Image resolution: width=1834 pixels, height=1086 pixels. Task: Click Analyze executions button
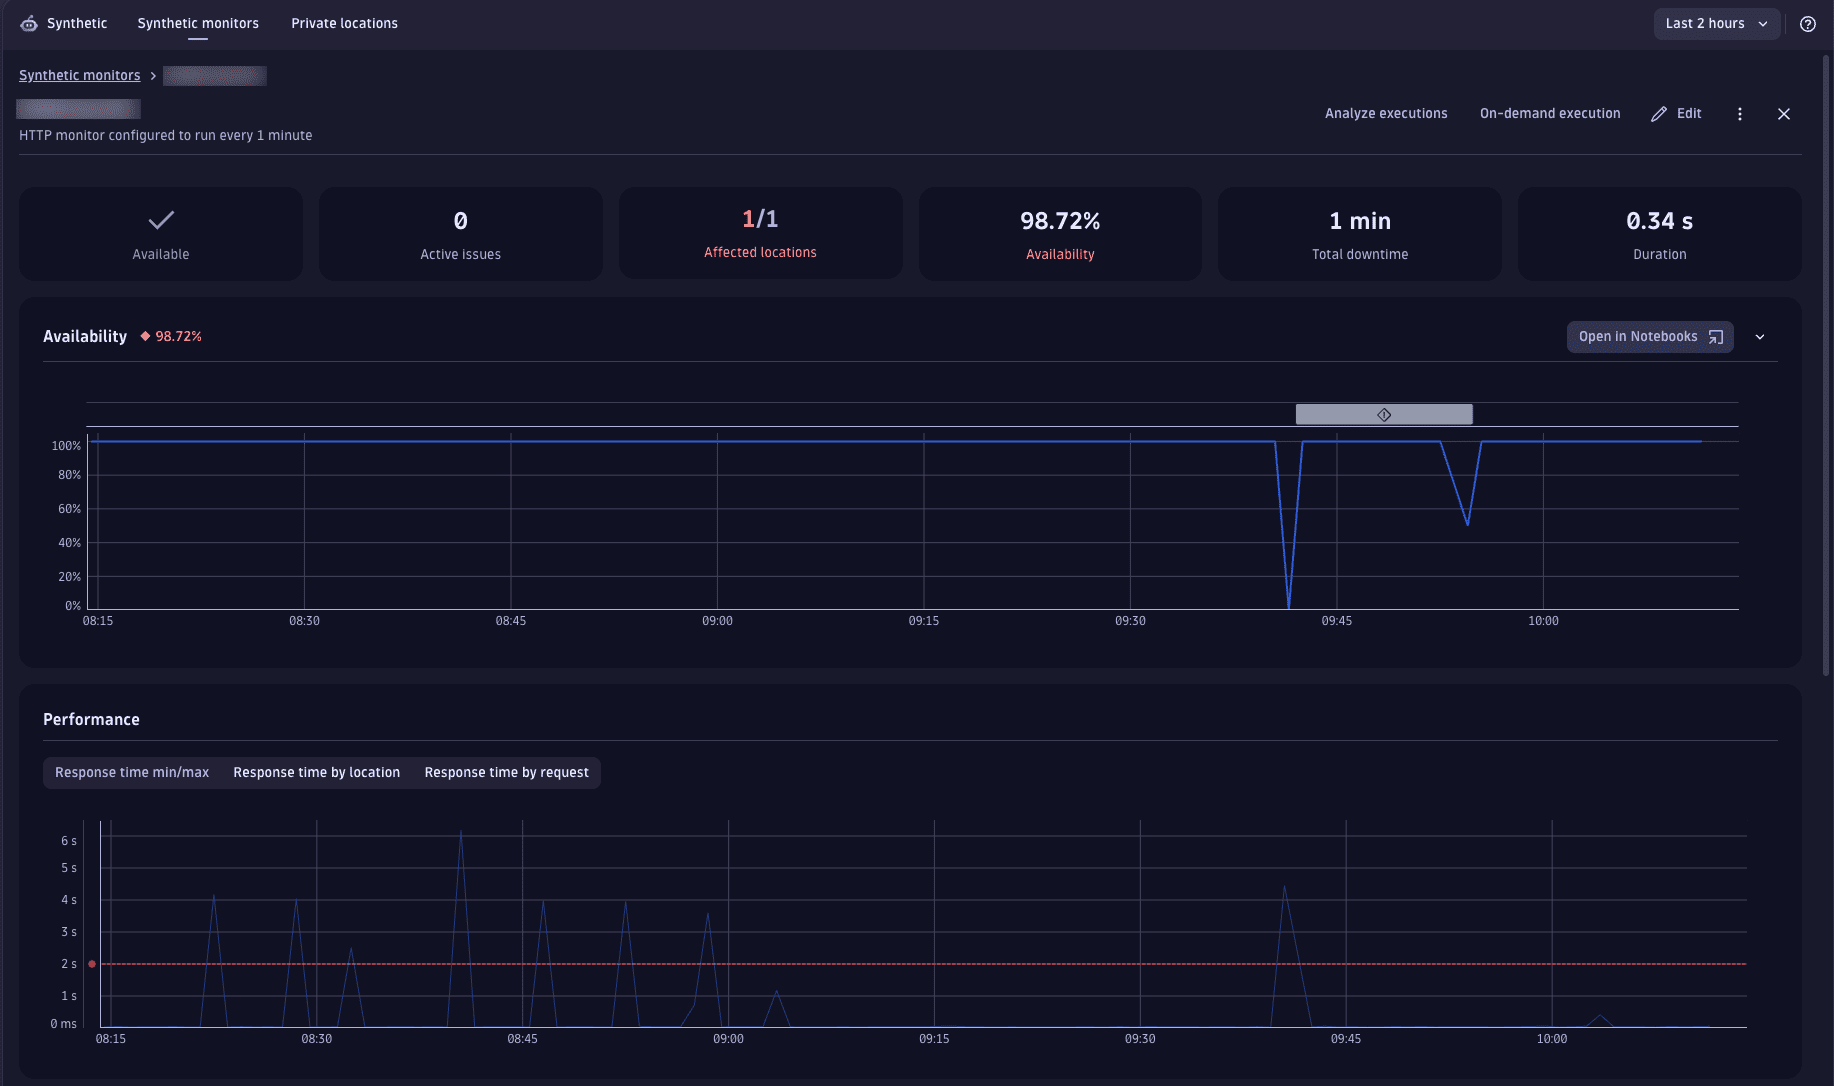(x=1386, y=114)
